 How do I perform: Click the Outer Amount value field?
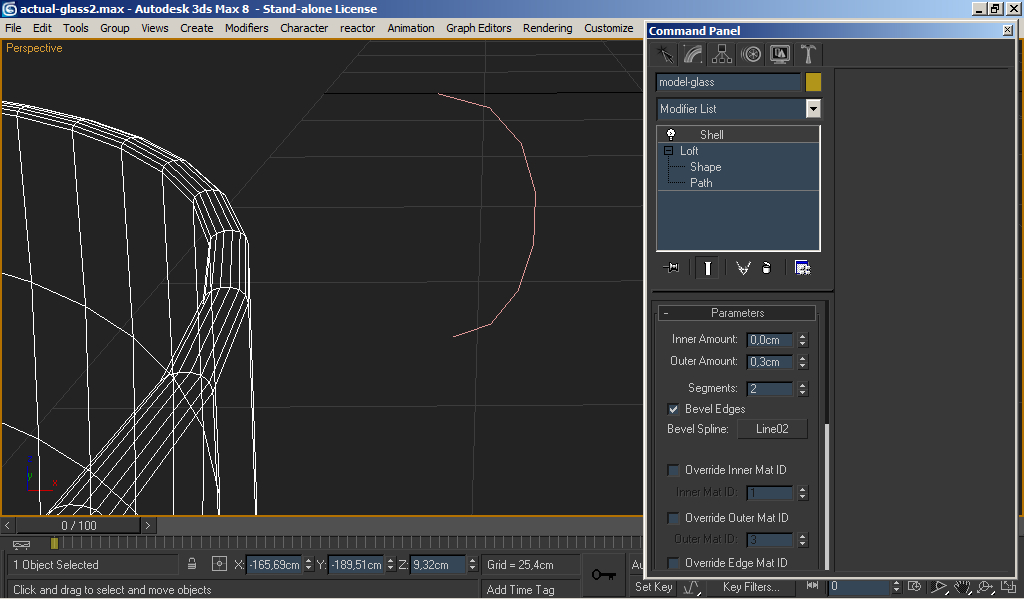769,362
